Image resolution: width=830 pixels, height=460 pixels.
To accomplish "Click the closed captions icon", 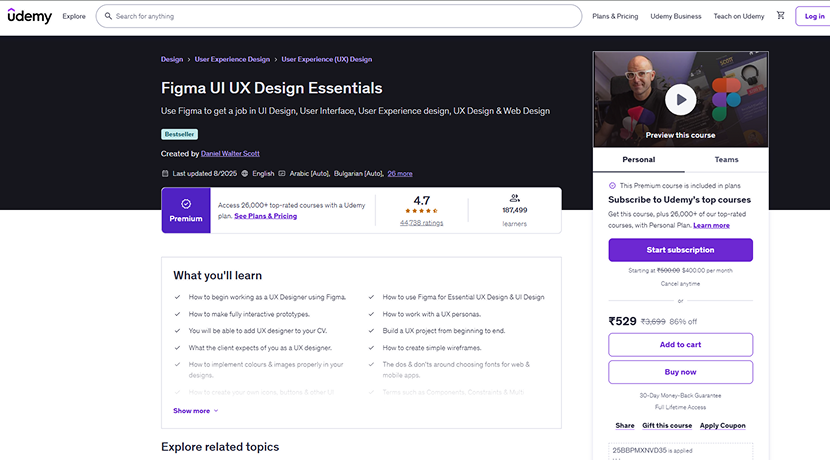I will click(282, 173).
